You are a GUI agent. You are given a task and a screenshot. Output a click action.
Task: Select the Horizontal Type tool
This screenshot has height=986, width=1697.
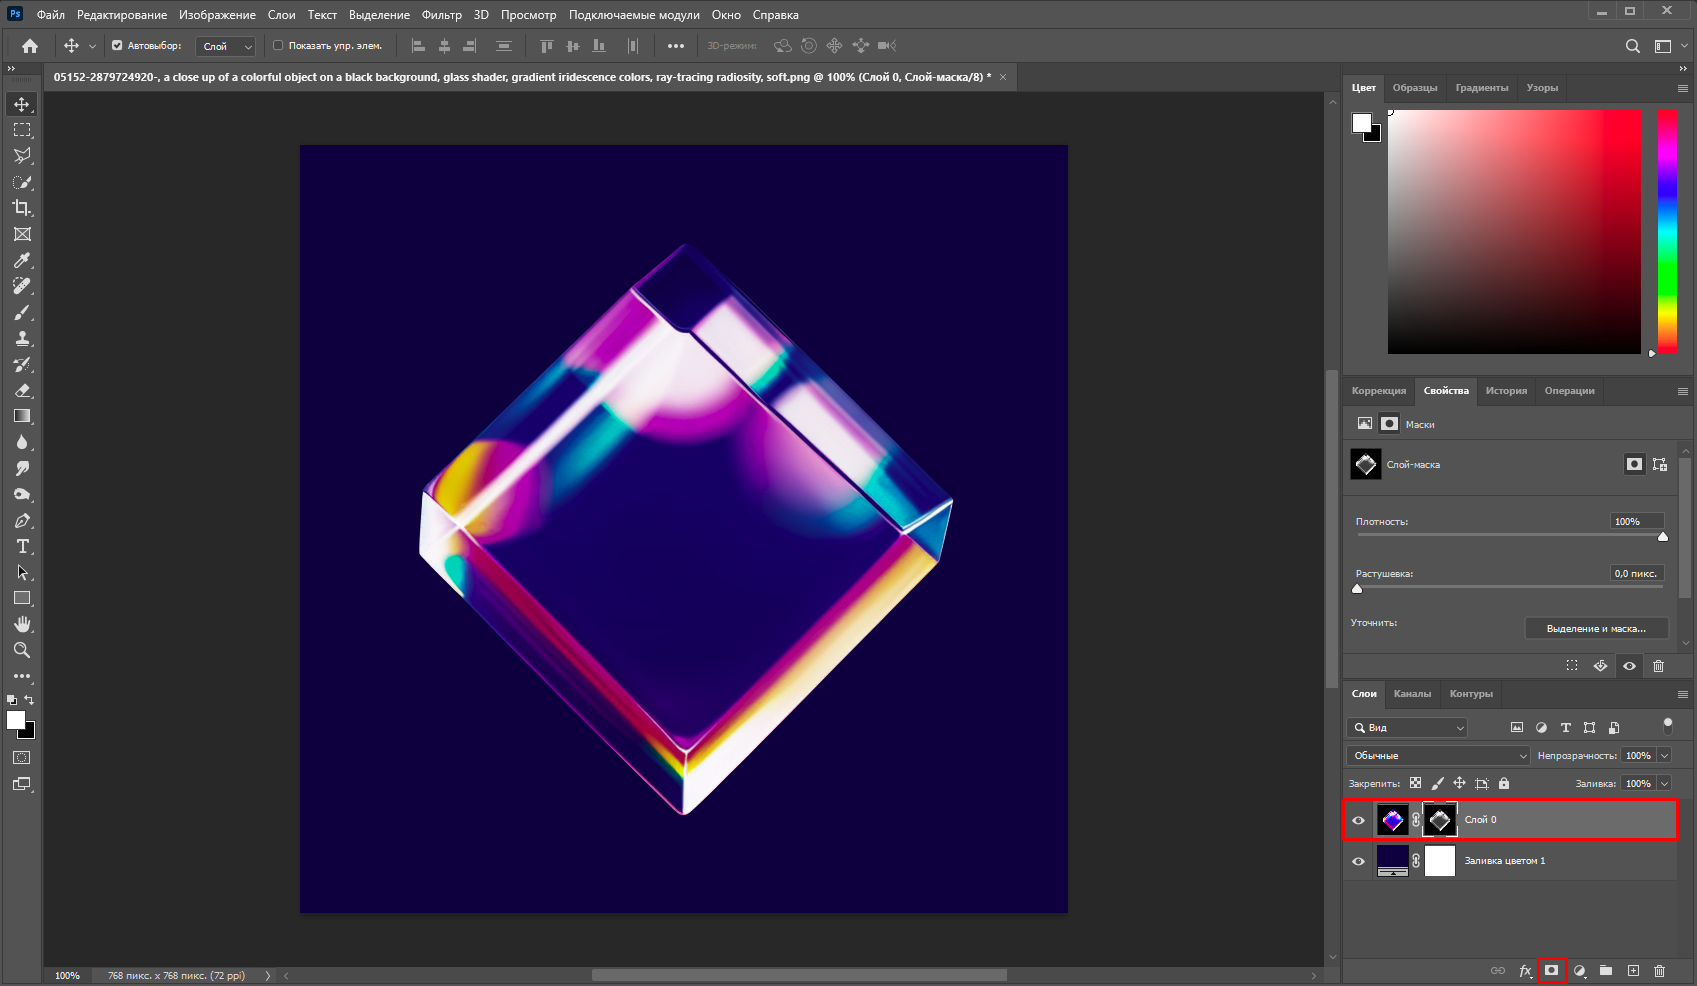21,546
